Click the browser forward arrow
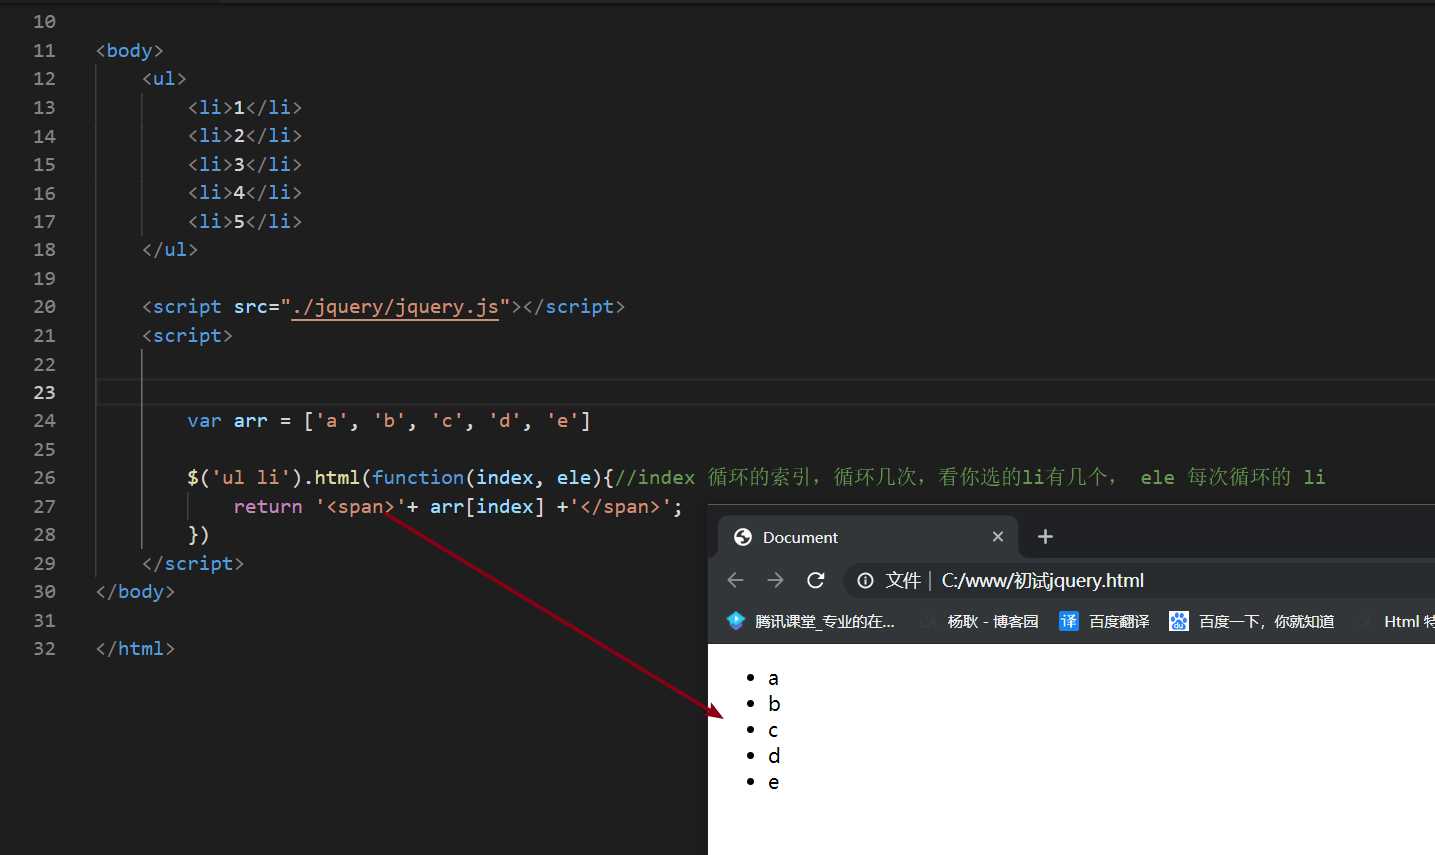 [775, 580]
